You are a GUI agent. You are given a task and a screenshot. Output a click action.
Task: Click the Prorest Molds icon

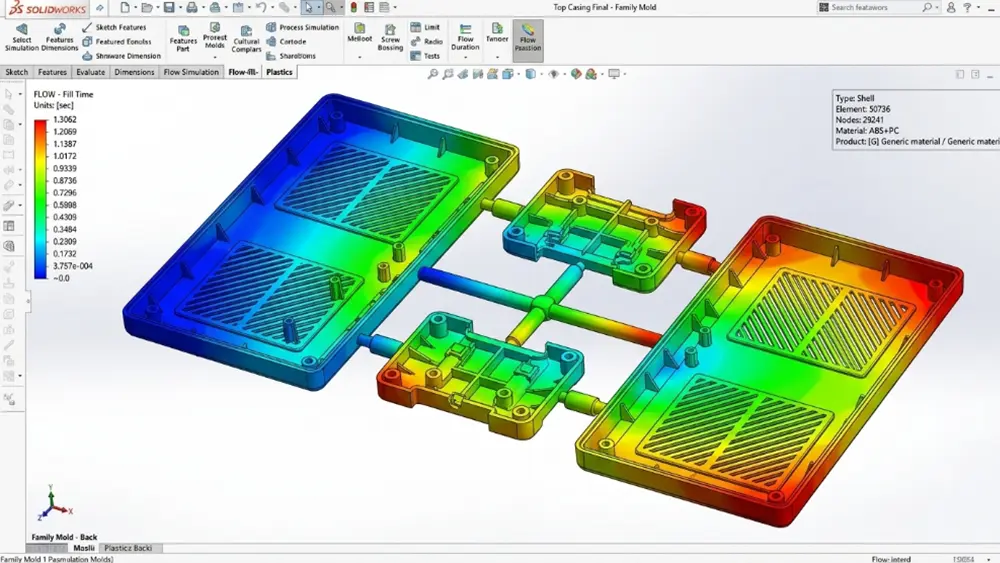[215, 36]
